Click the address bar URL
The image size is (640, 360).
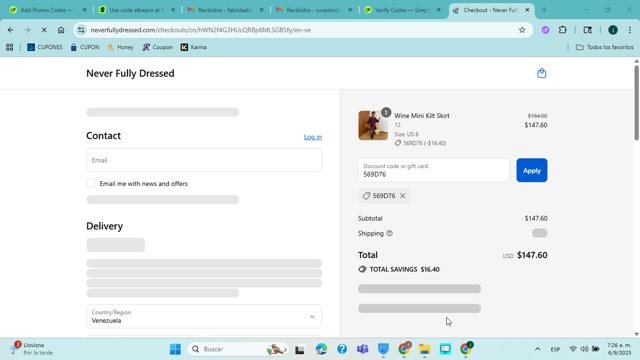pyautogui.click(x=200, y=30)
